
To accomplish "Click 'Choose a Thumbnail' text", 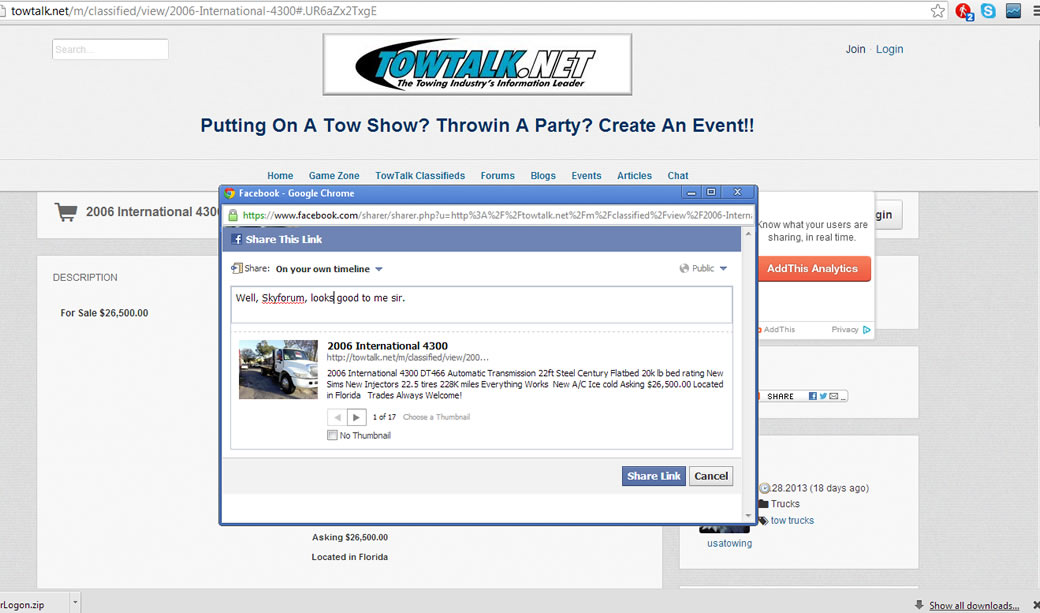I will (x=436, y=417).
